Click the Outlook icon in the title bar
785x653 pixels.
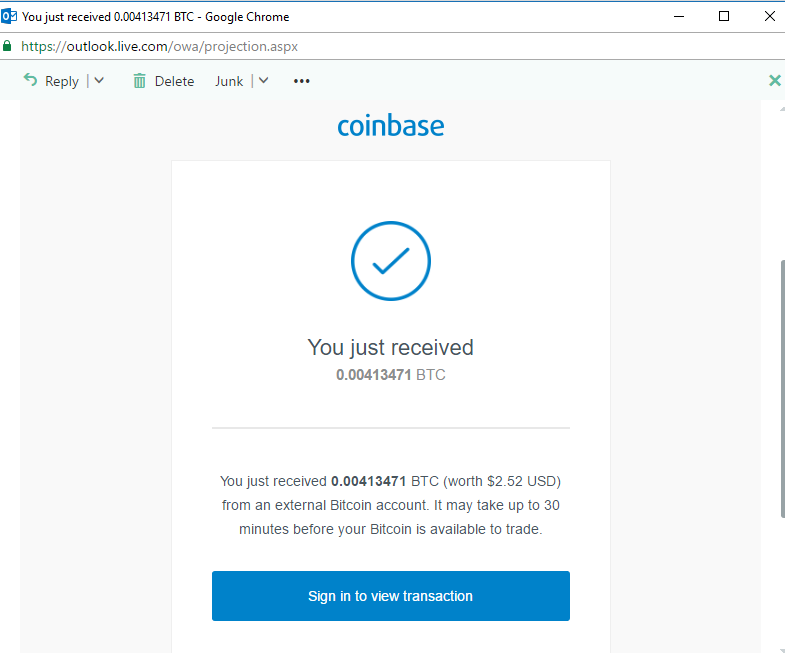coord(9,16)
